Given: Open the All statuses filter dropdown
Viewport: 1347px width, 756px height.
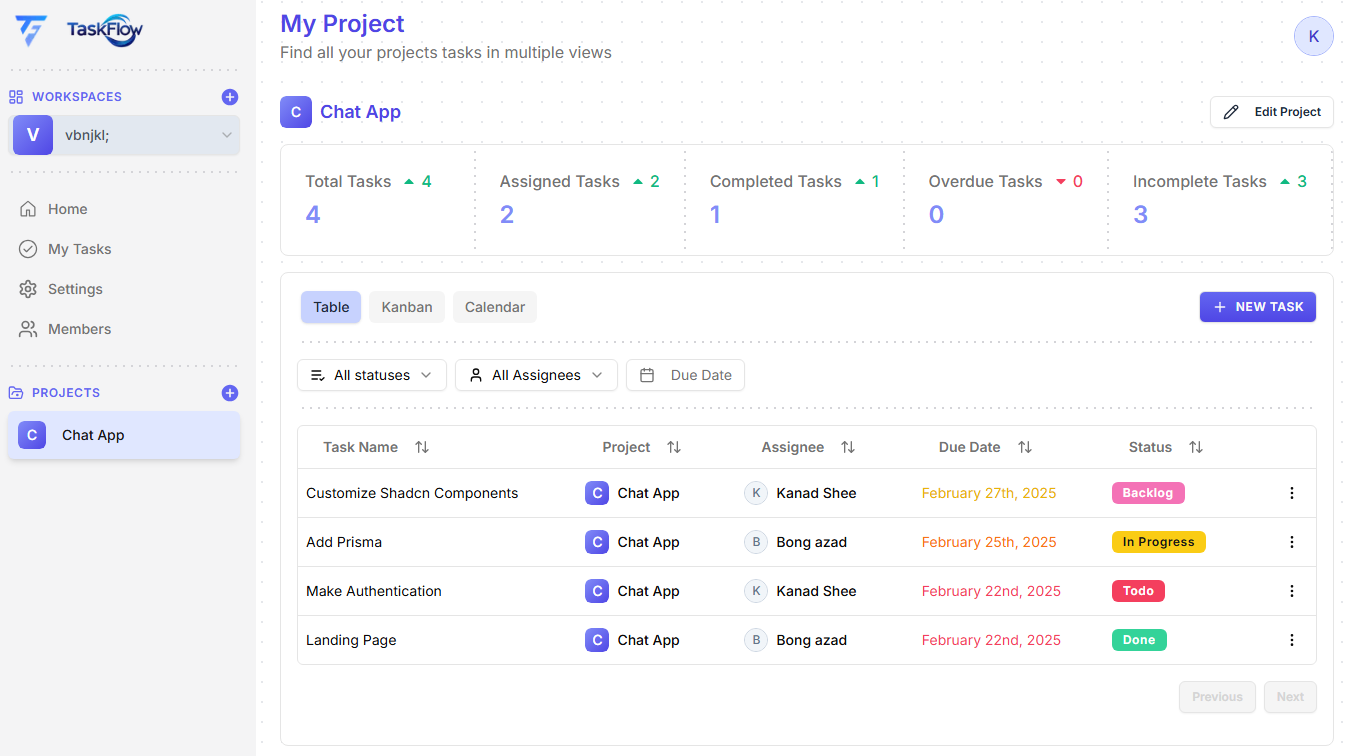Looking at the screenshot, I should pos(371,374).
